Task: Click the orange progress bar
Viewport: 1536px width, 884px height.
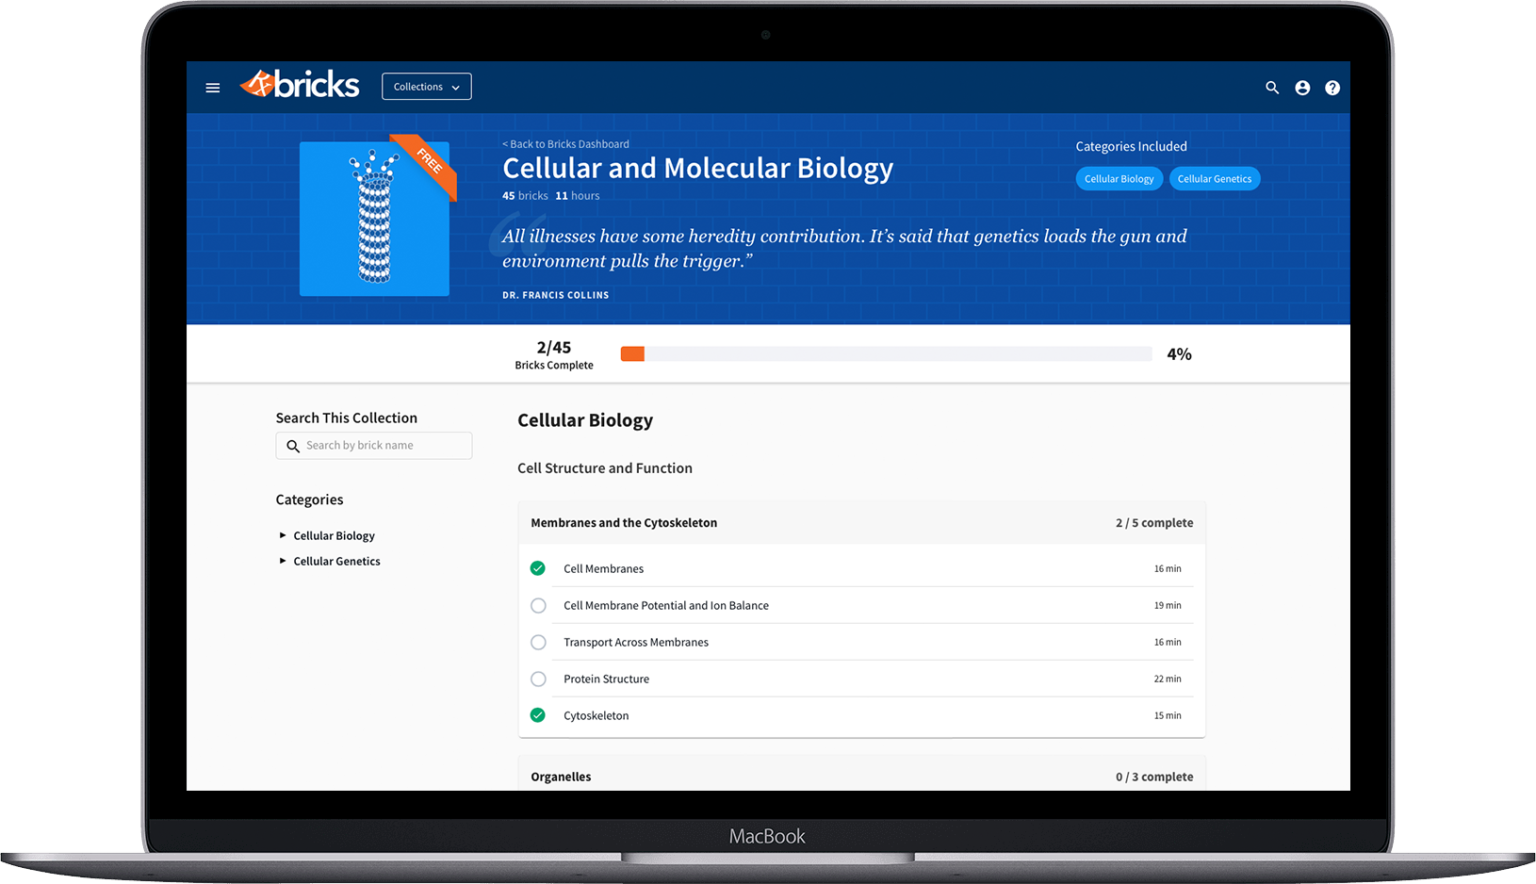Action: (633, 353)
